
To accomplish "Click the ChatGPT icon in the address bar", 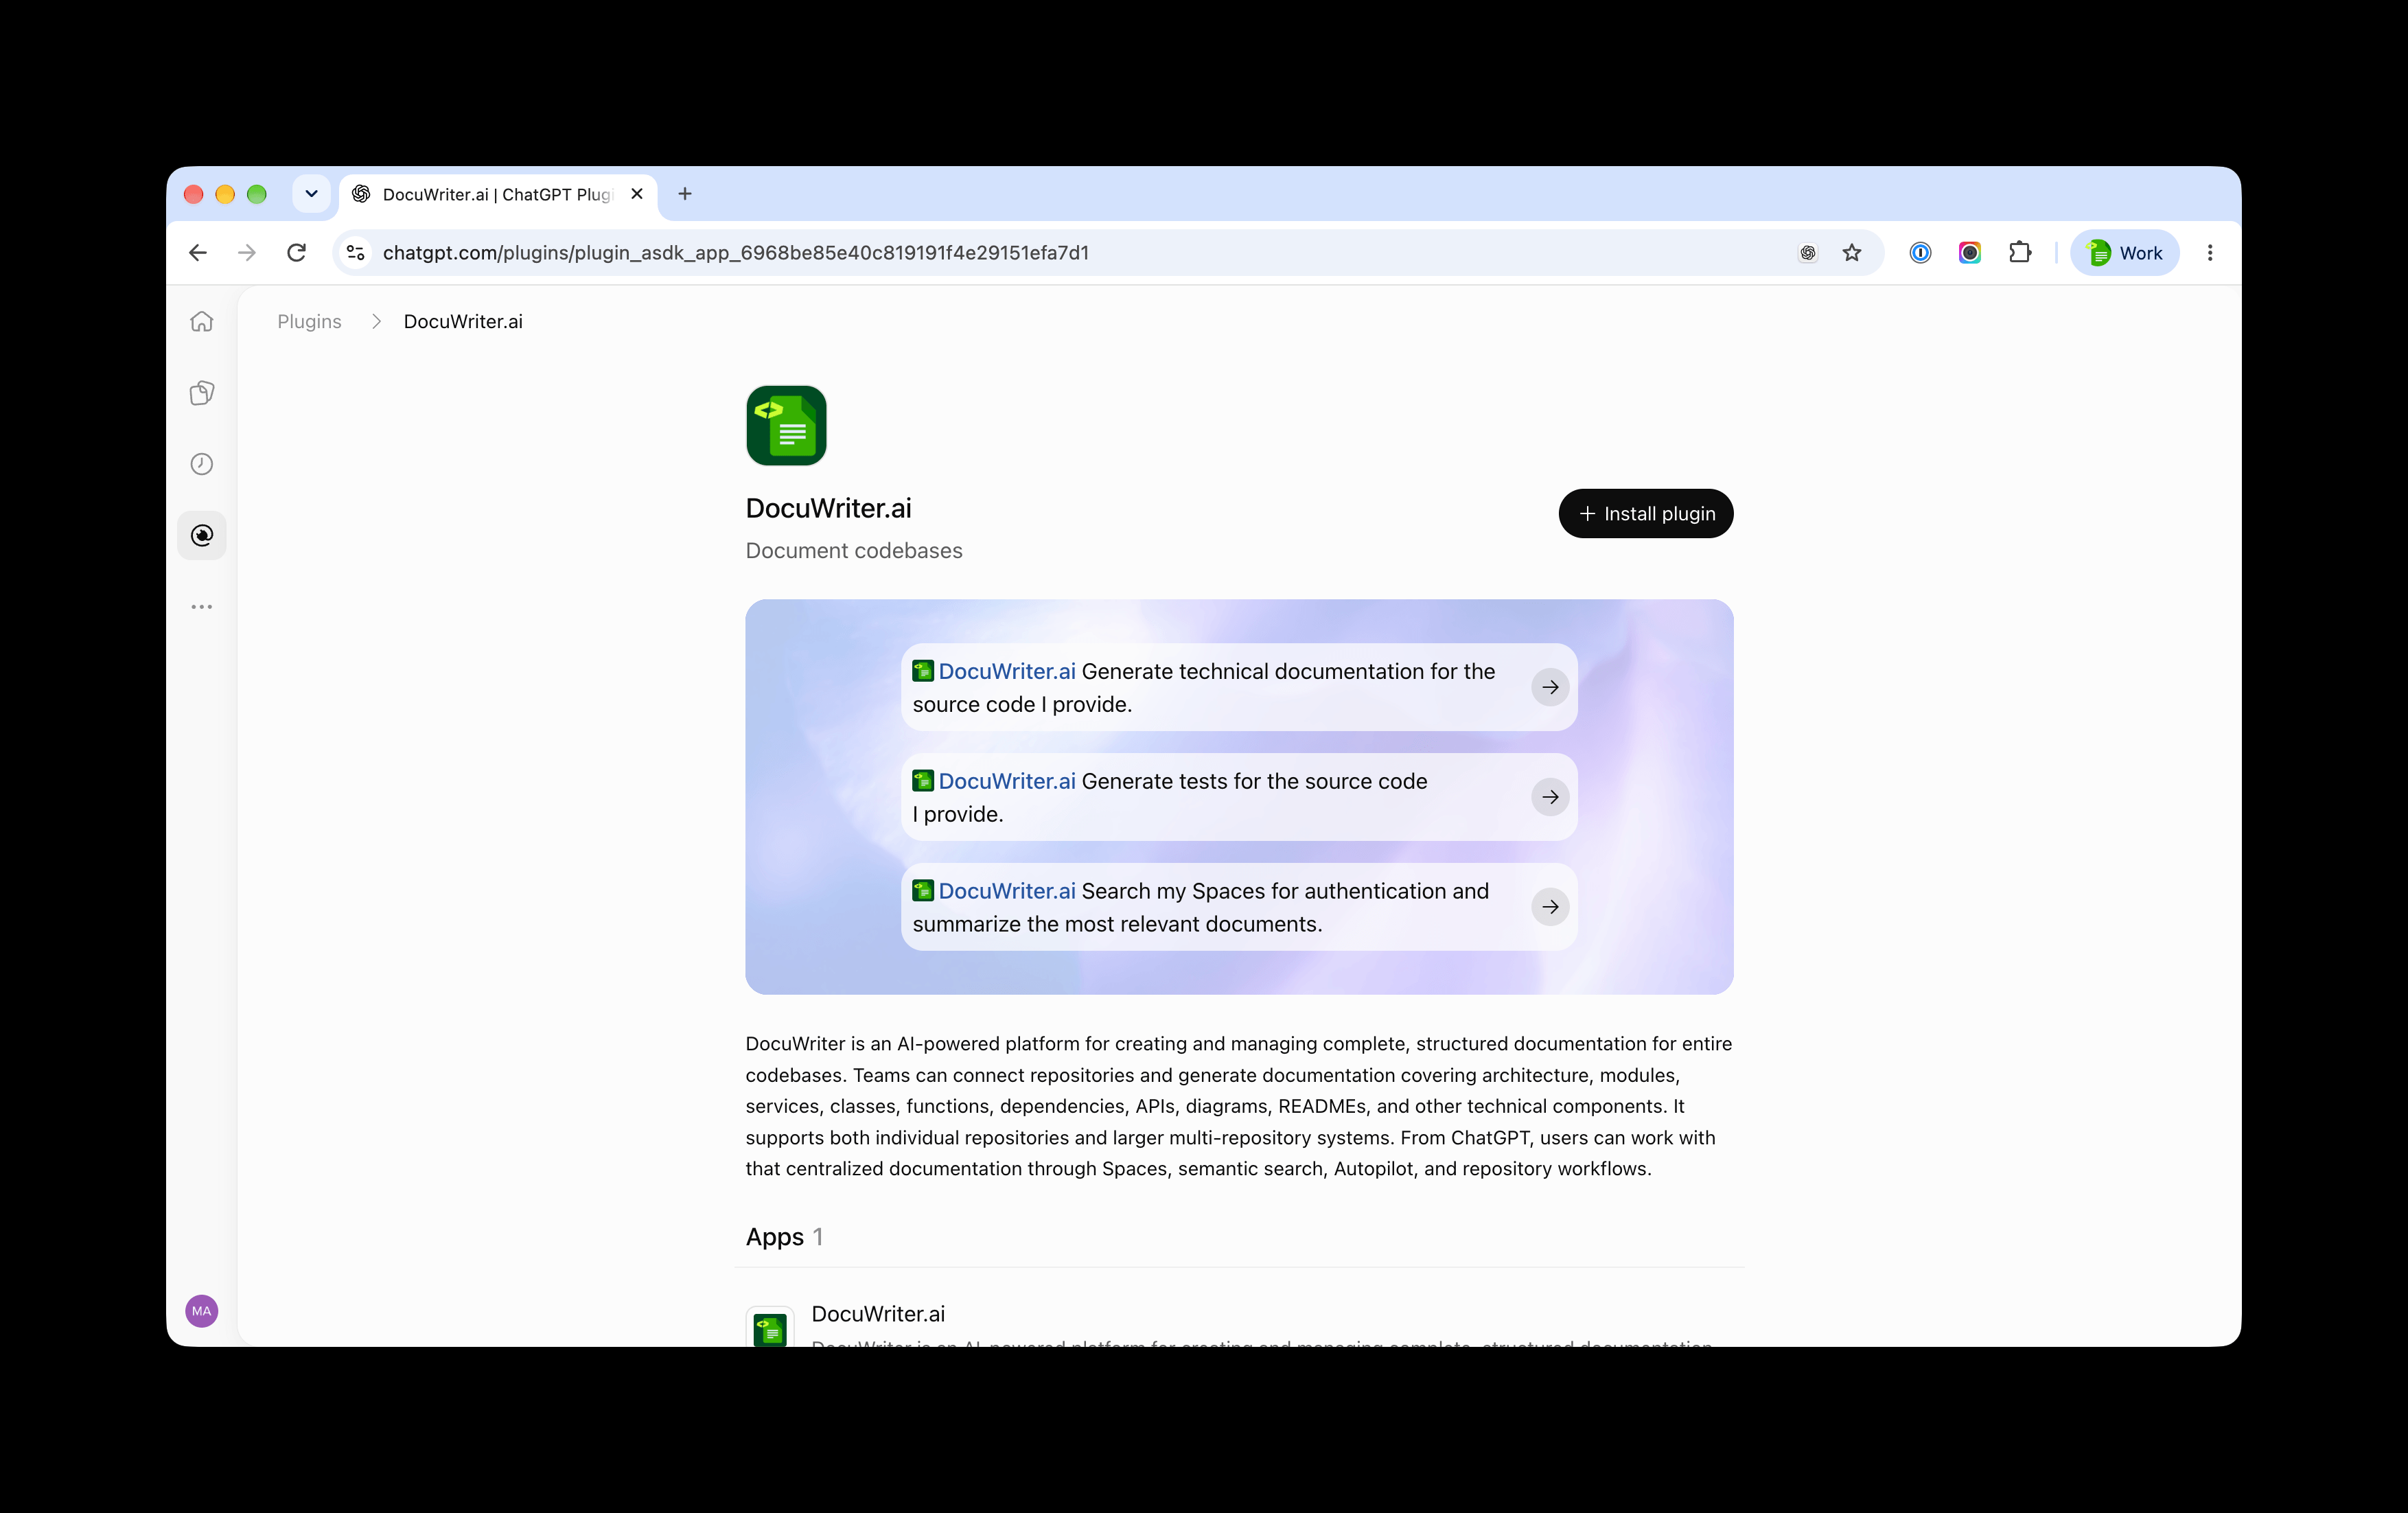I will [x=1808, y=253].
